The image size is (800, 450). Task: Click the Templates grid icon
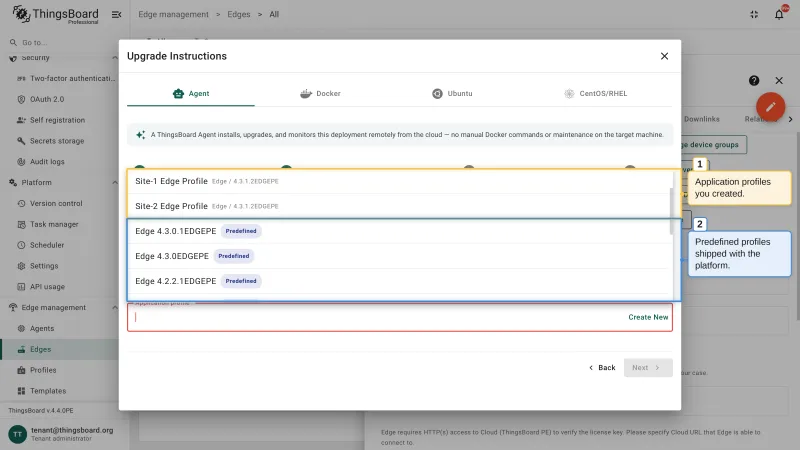pos(21,391)
